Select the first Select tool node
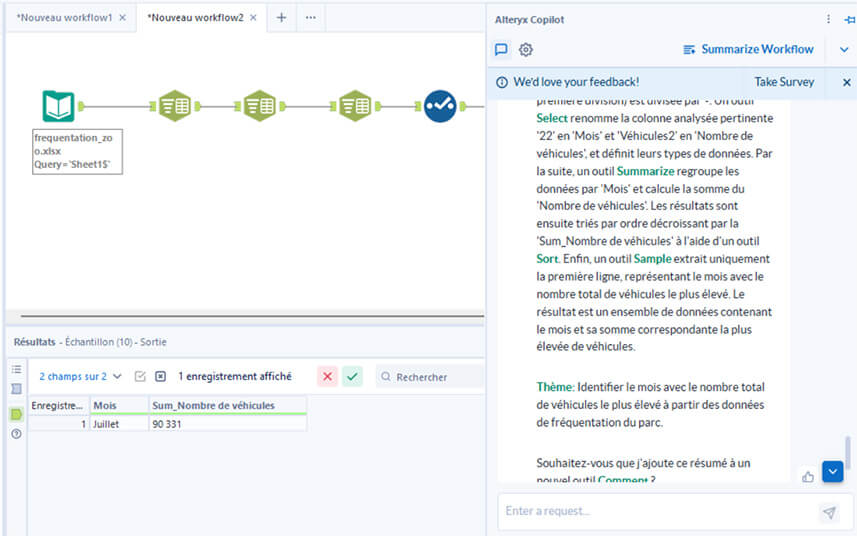Screen dimensions: 857x536 point(175,106)
